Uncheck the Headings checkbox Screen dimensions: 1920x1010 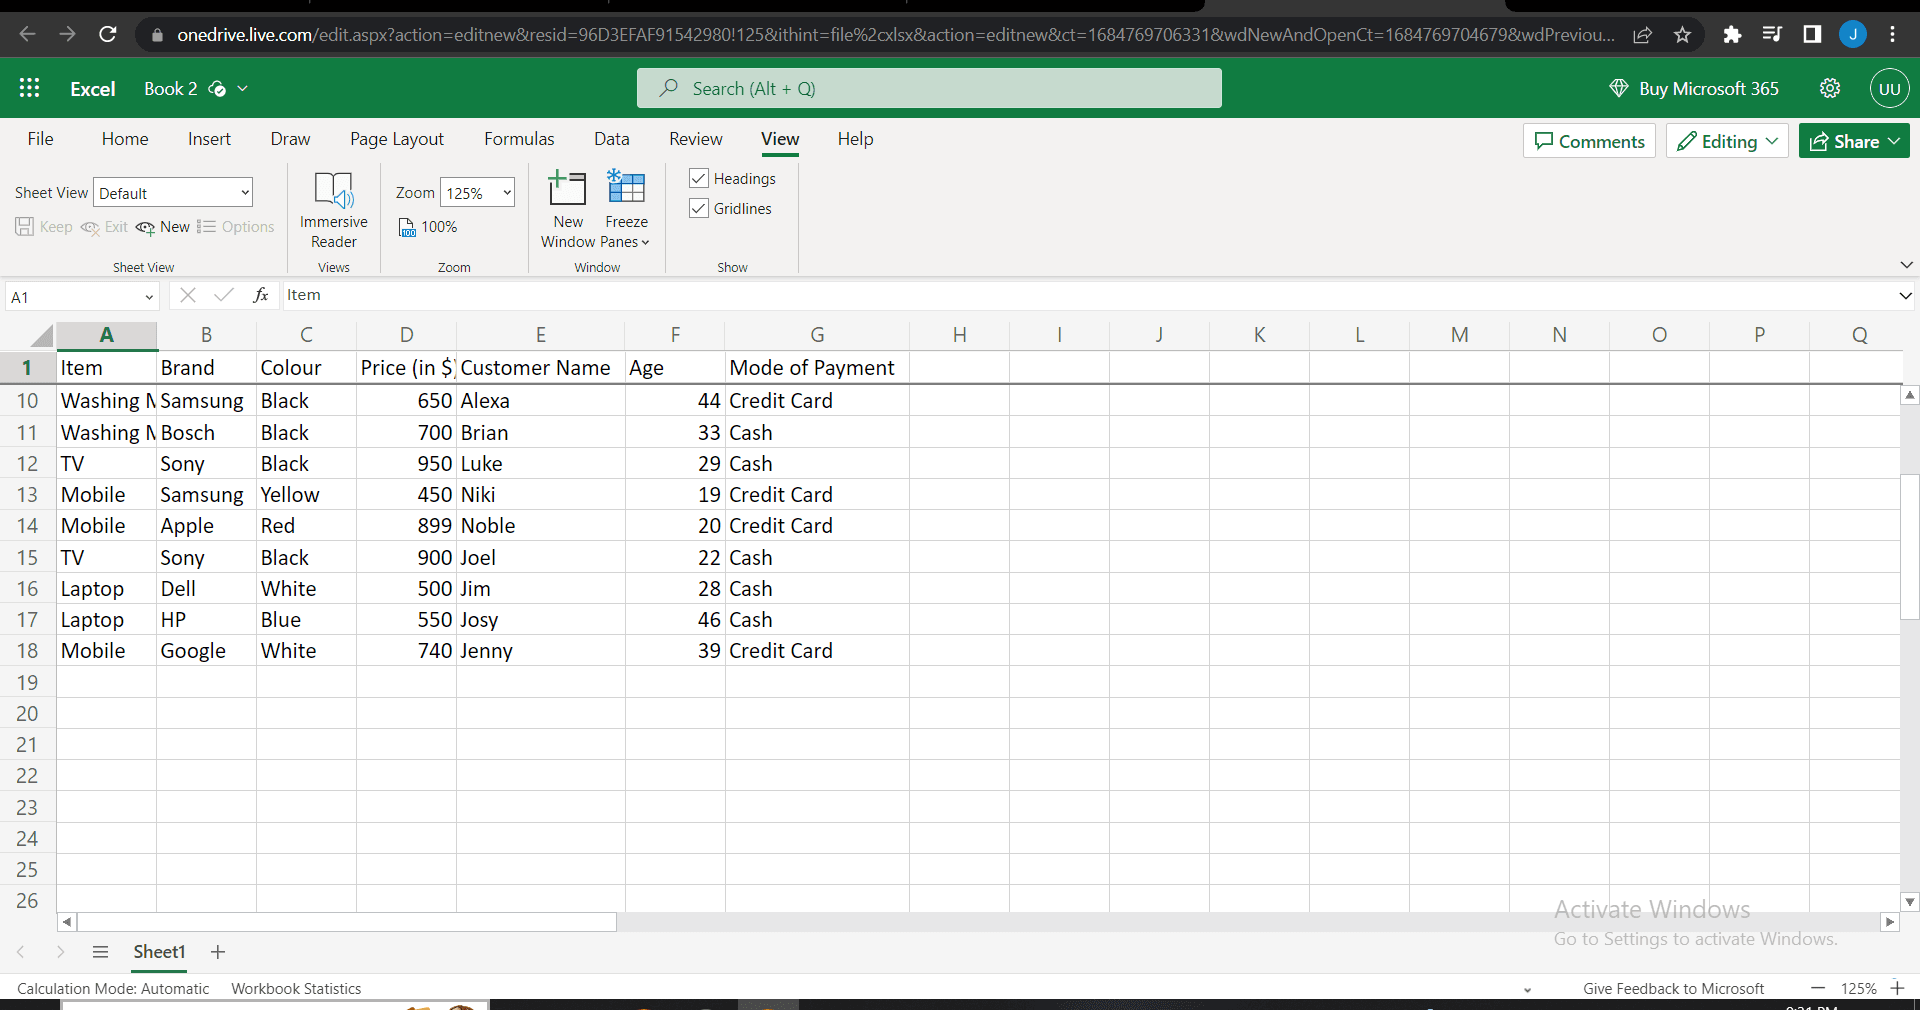tap(699, 178)
